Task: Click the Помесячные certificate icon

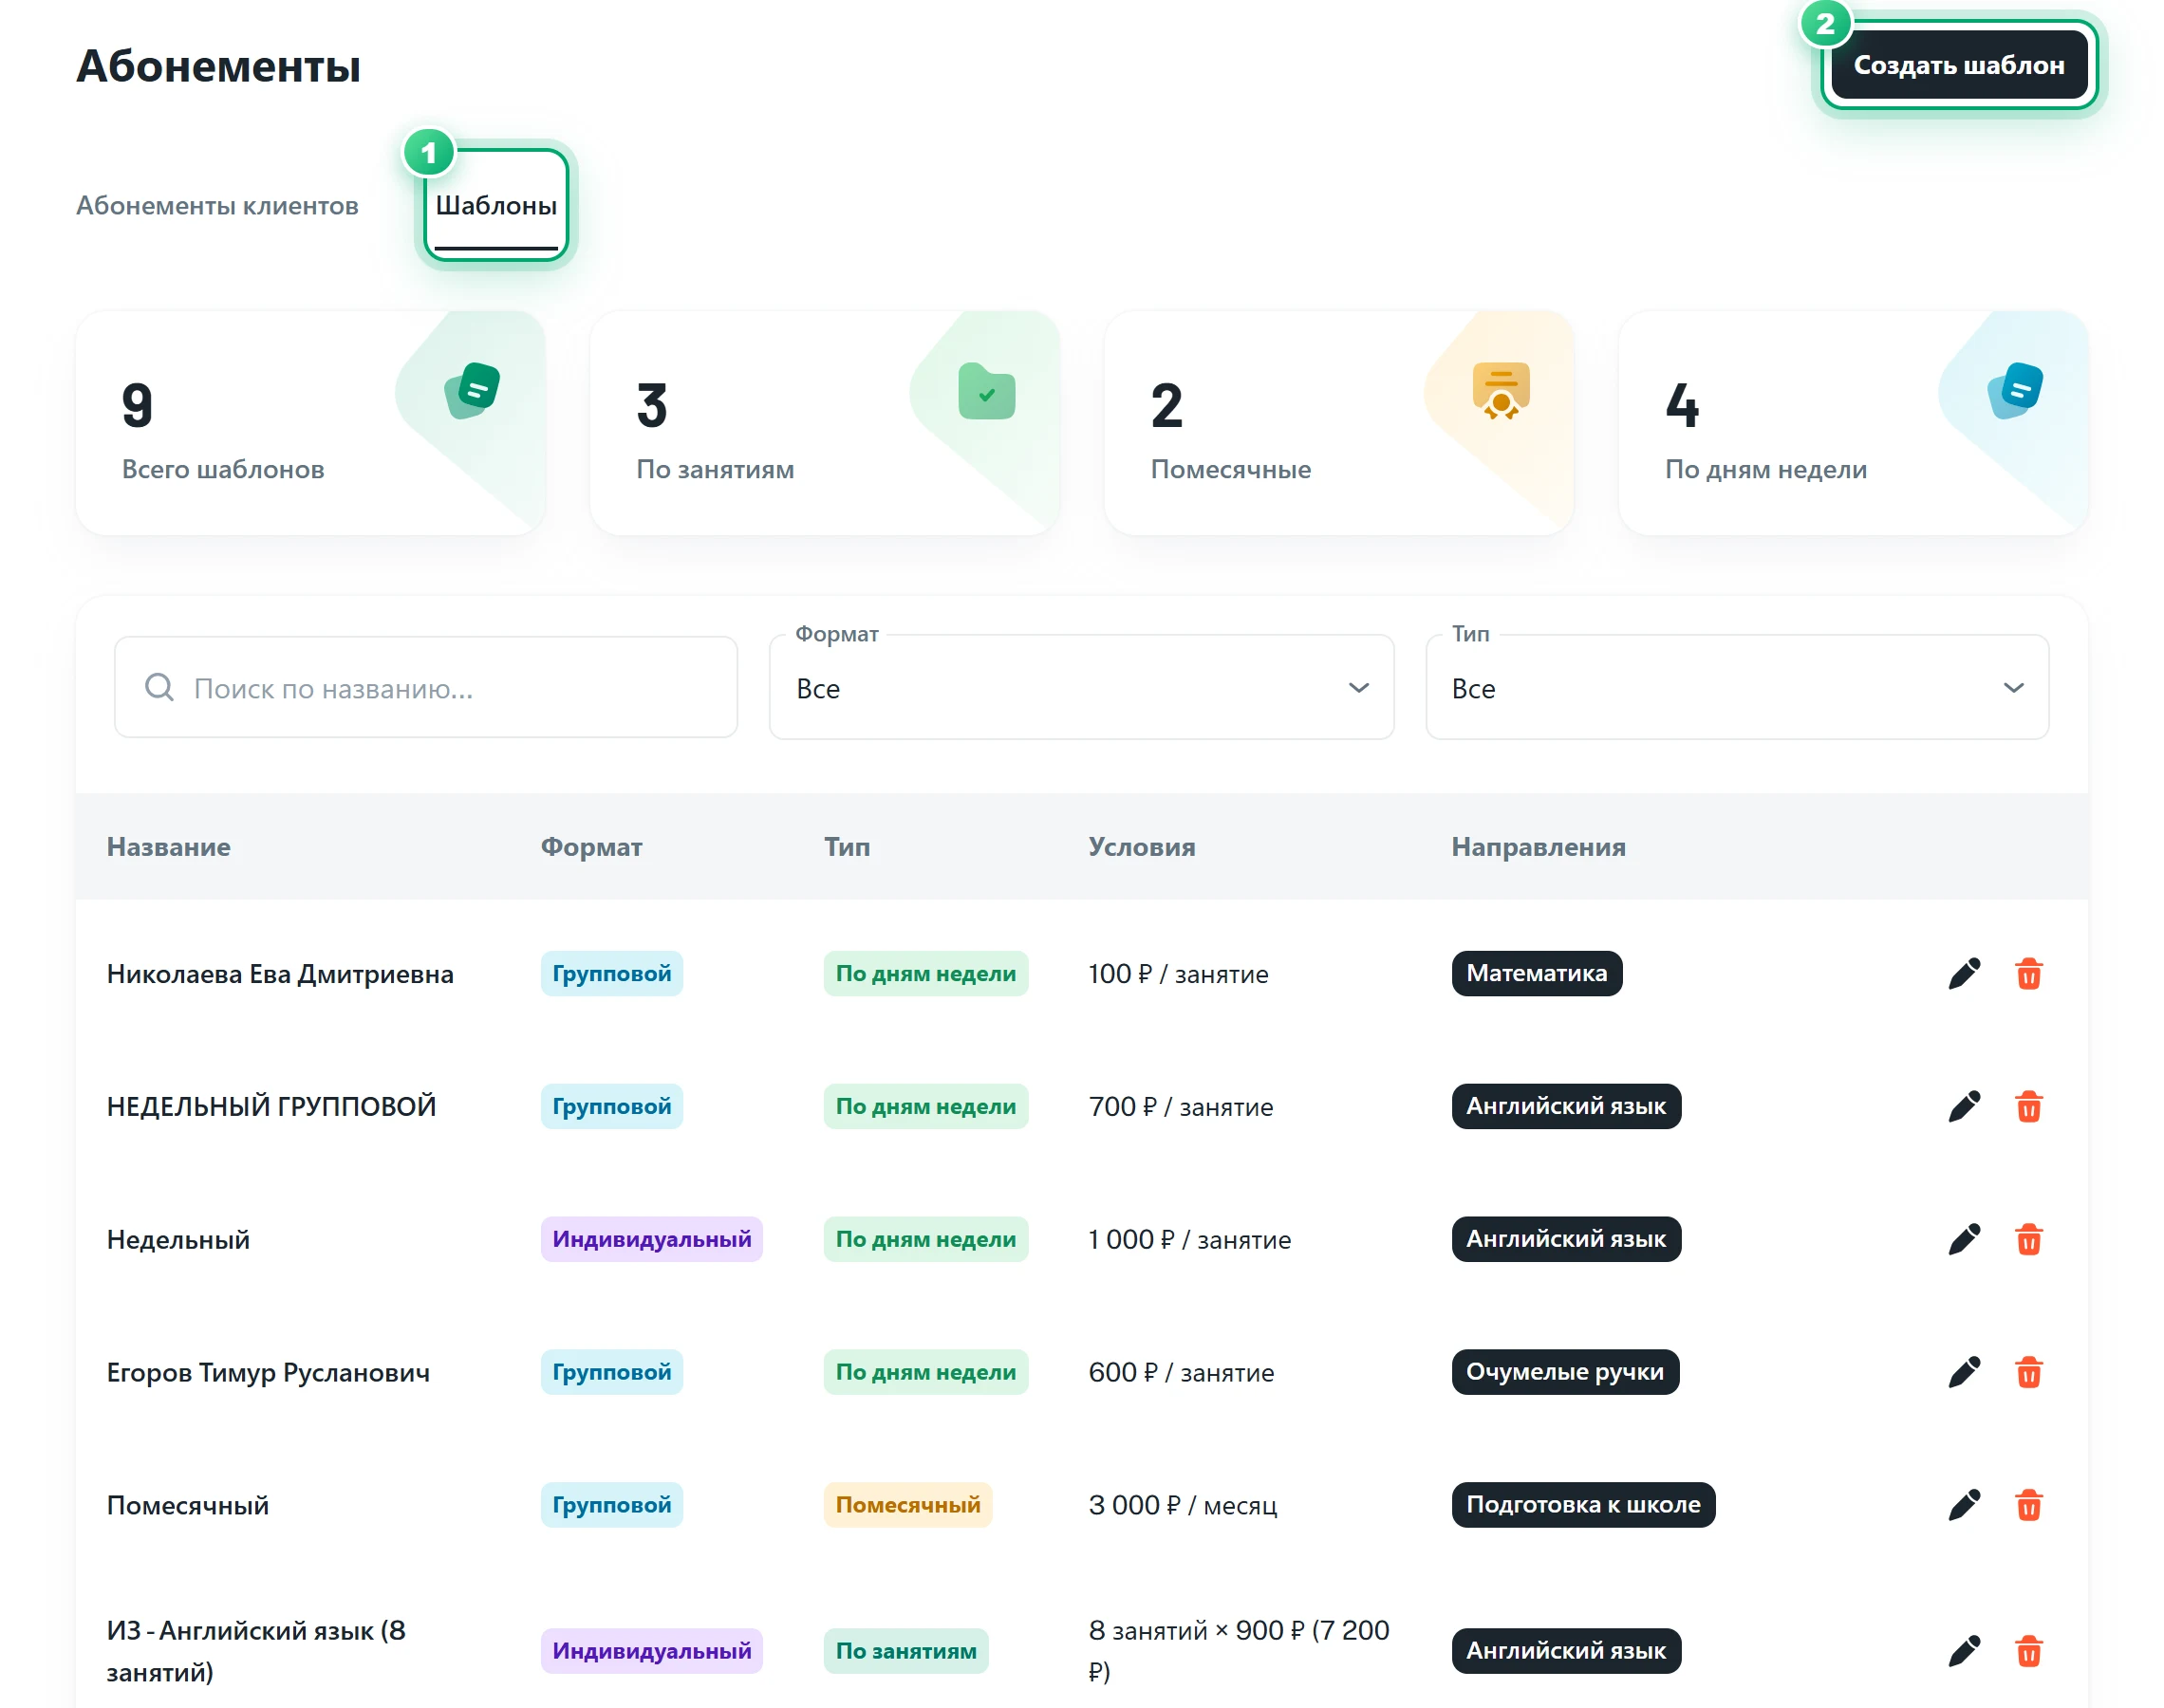Action: point(1500,391)
